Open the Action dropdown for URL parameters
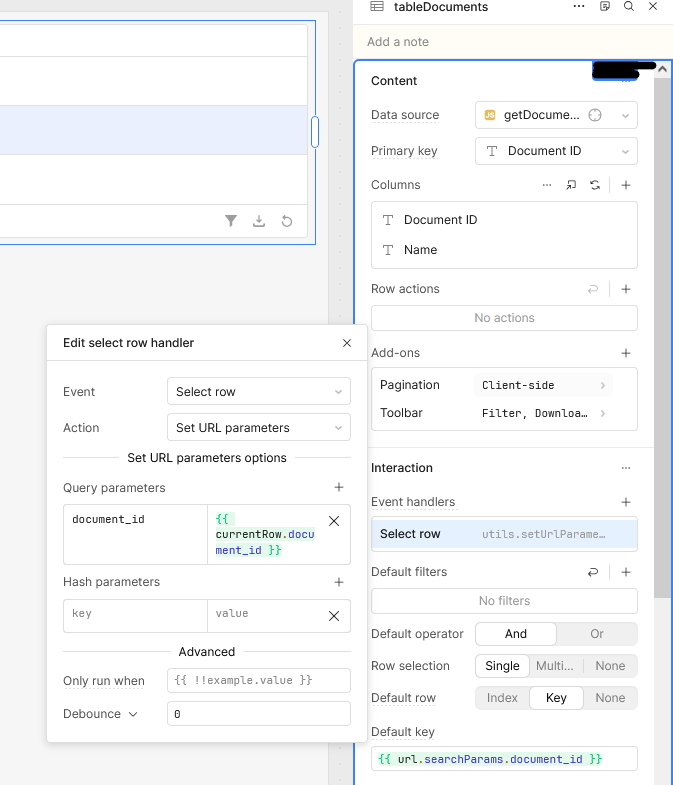Image resolution: width=673 pixels, height=785 pixels. click(x=258, y=428)
